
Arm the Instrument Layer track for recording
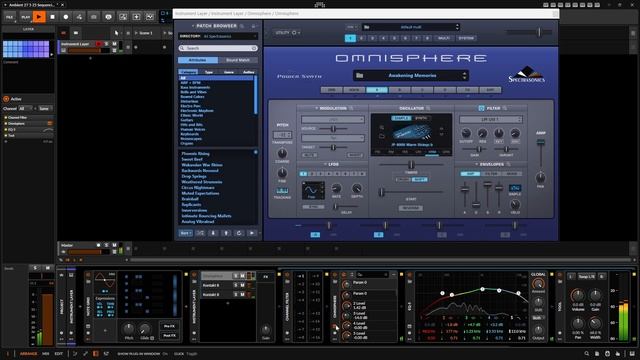pyautogui.click(x=98, y=44)
